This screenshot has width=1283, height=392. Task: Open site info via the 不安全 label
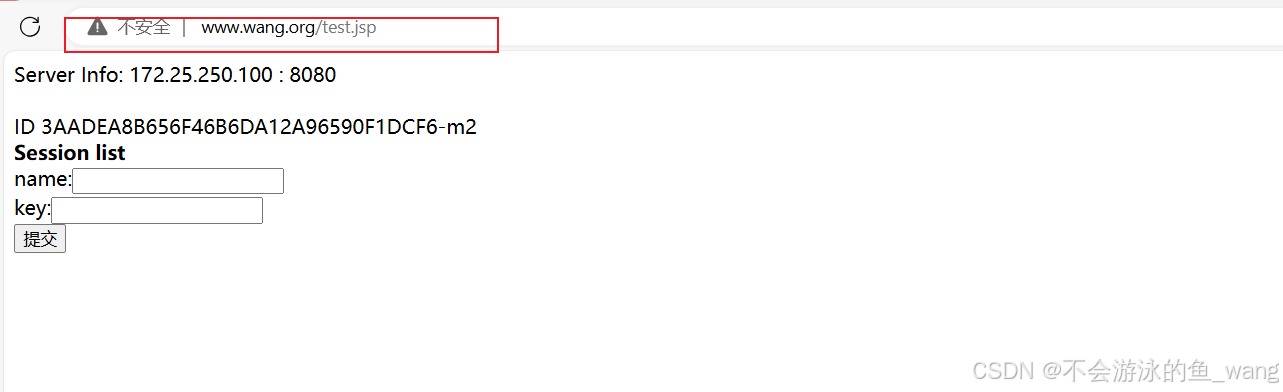pyautogui.click(x=144, y=27)
